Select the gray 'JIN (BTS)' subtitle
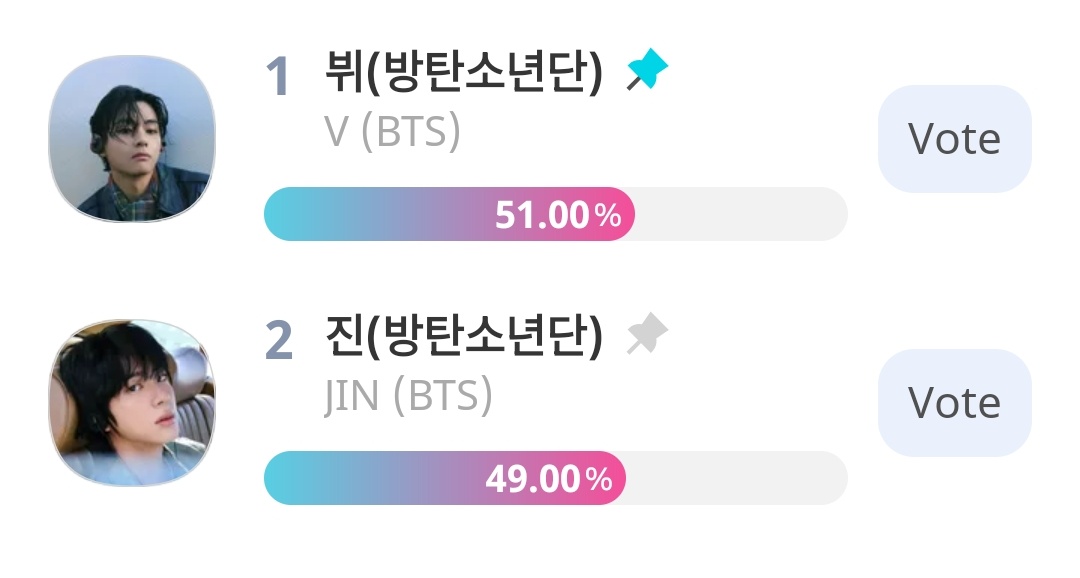Image resolution: width=1080 pixels, height=578 pixels. pyautogui.click(x=408, y=395)
